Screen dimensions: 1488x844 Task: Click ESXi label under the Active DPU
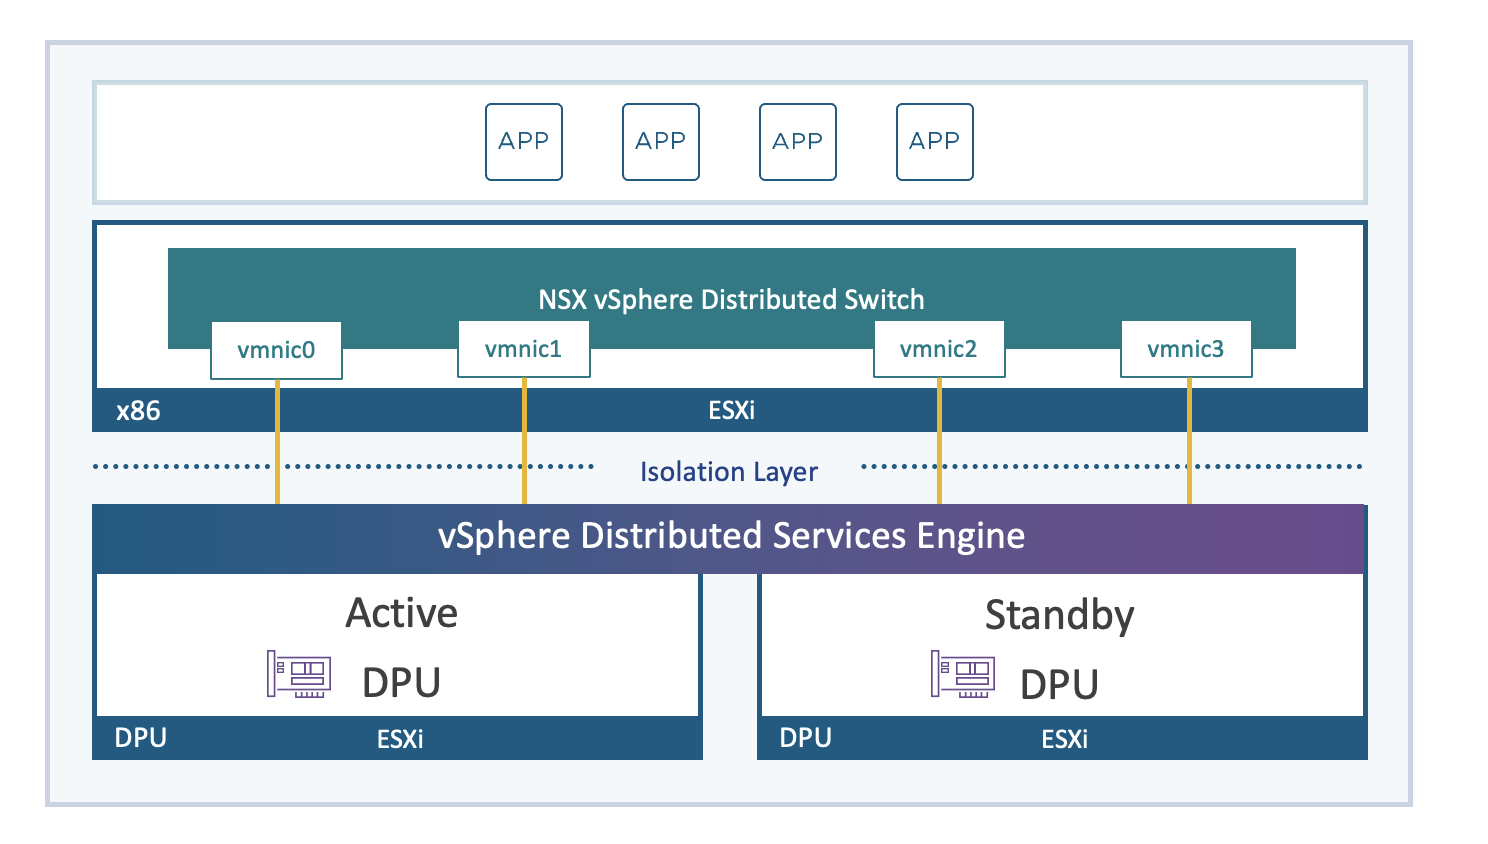[x=400, y=739]
